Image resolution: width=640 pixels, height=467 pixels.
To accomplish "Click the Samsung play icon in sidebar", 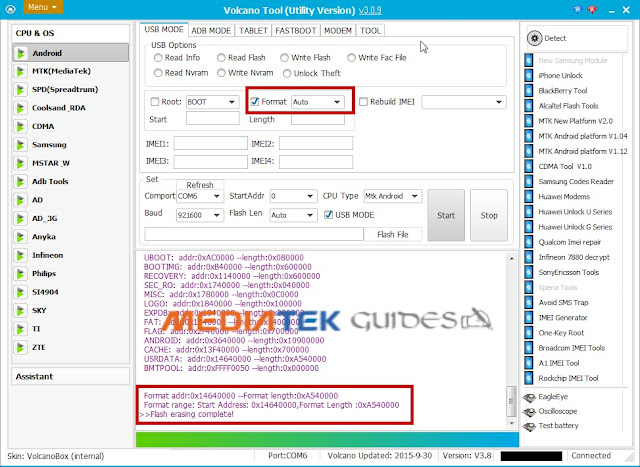I will click(20, 145).
